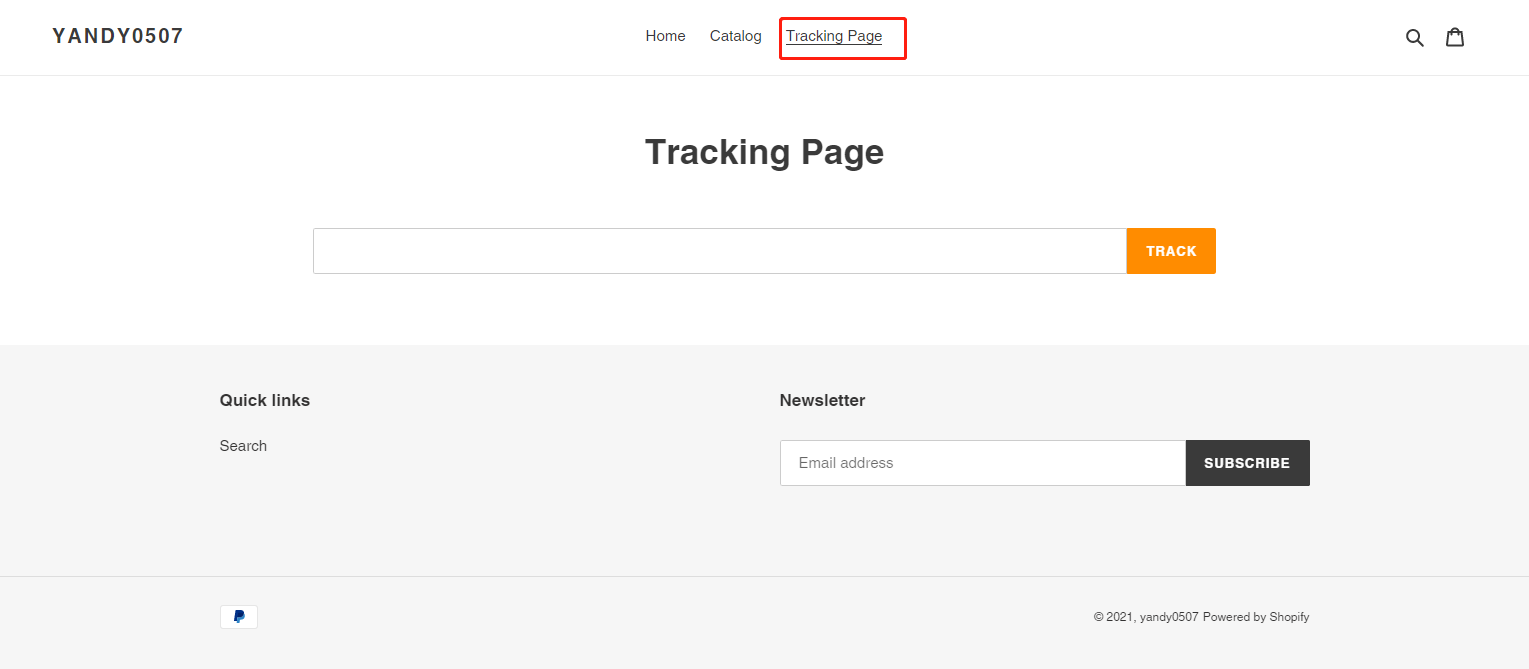This screenshot has width=1529, height=669.
Task: Click the yandy0507 footer link
Action: point(1168,617)
